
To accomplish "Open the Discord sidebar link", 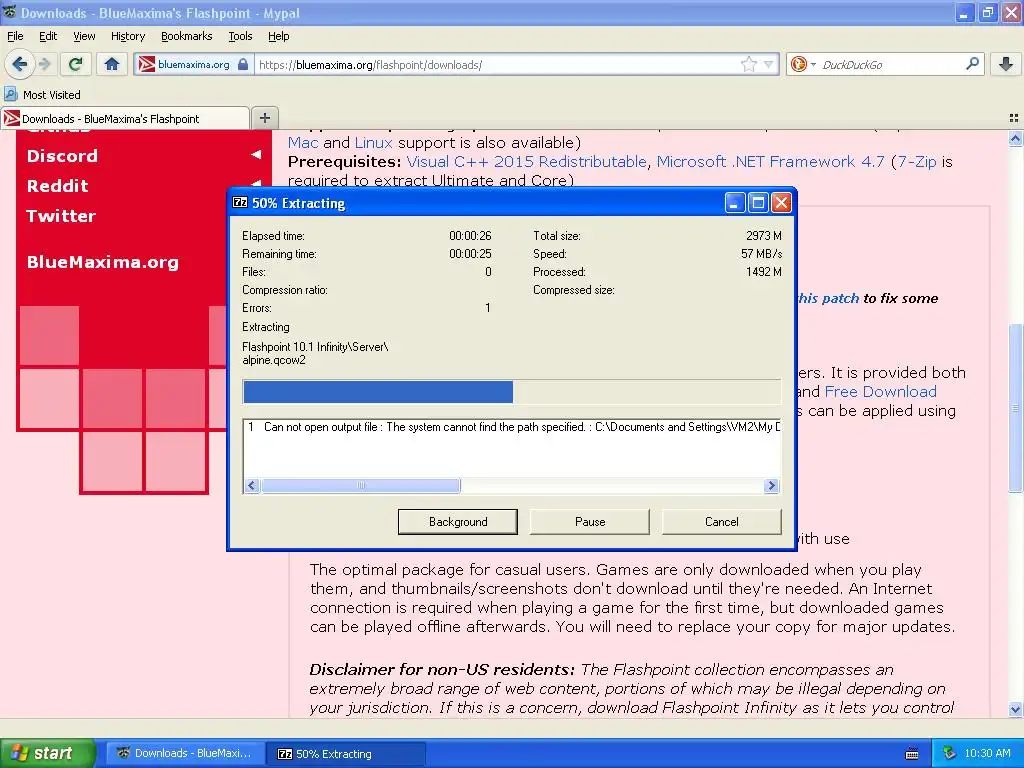I will tap(62, 156).
